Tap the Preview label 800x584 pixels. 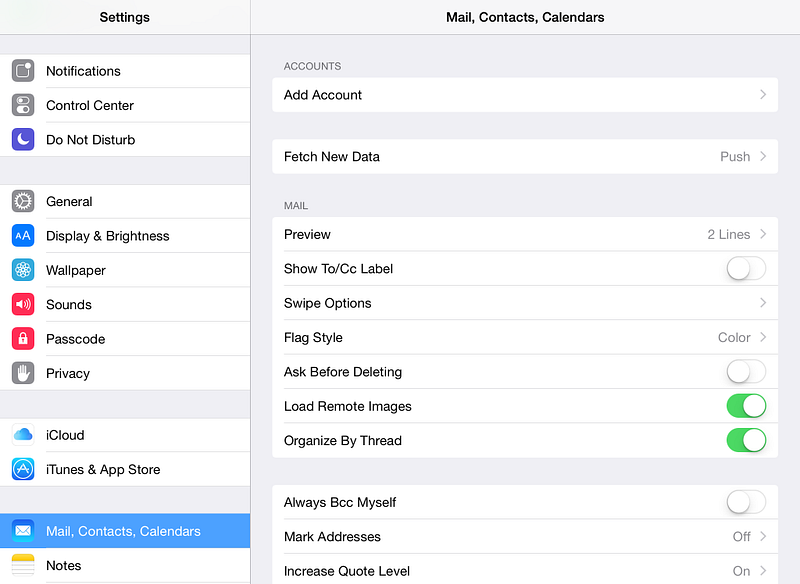[307, 234]
